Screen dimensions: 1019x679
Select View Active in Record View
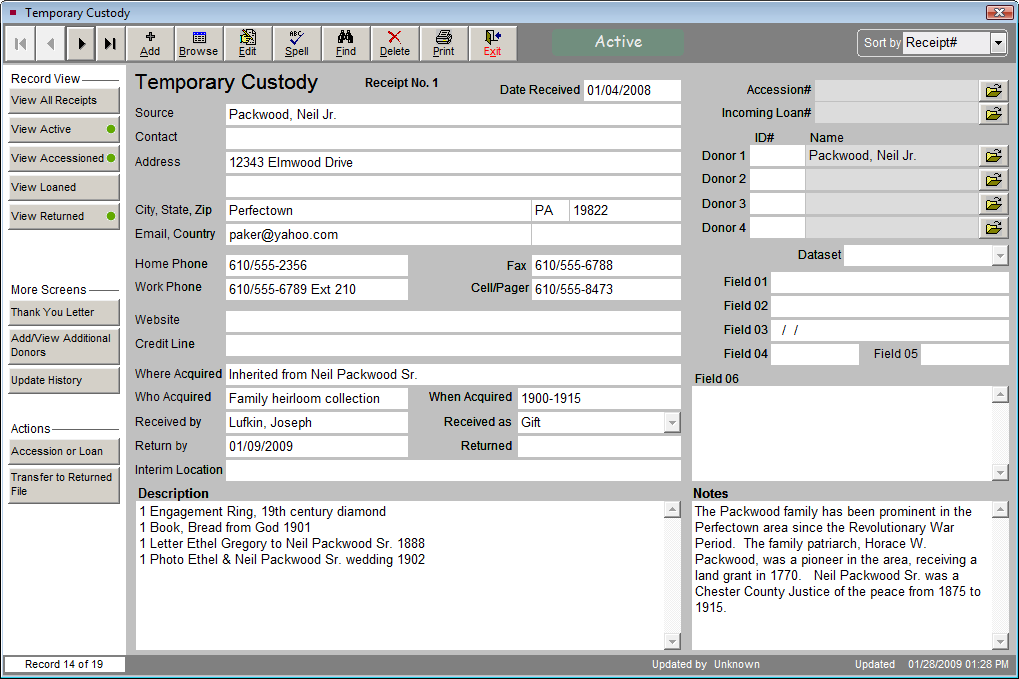tap(63, 129)
